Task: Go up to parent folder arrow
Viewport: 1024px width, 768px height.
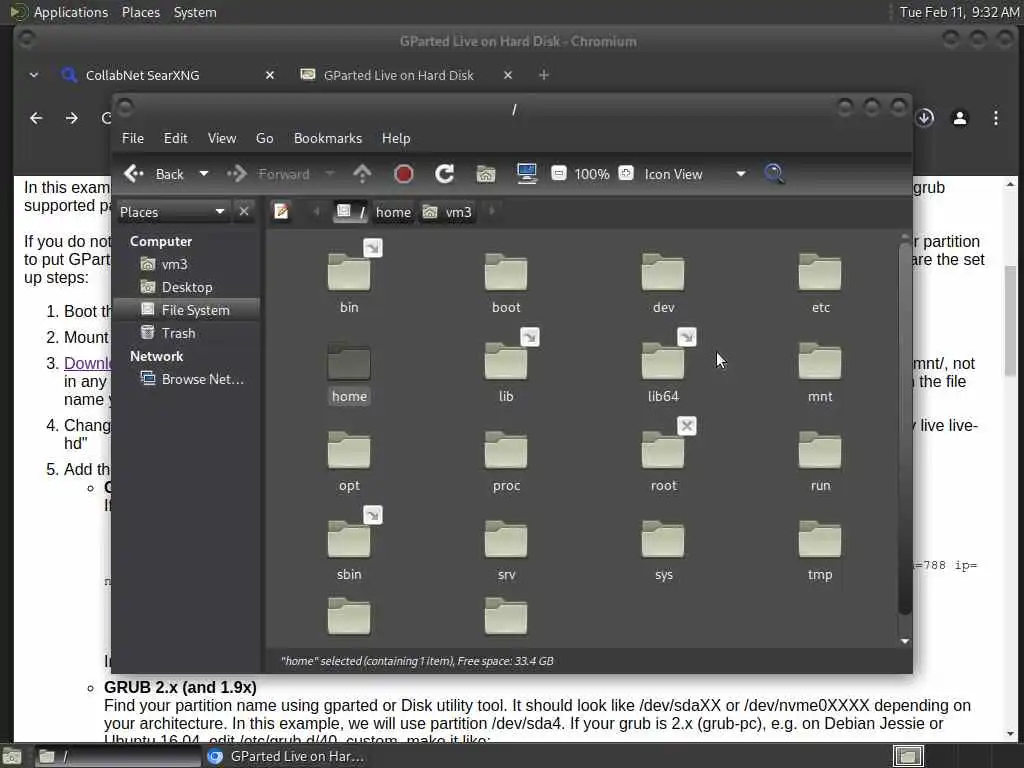Action: (x=362, y=174)
